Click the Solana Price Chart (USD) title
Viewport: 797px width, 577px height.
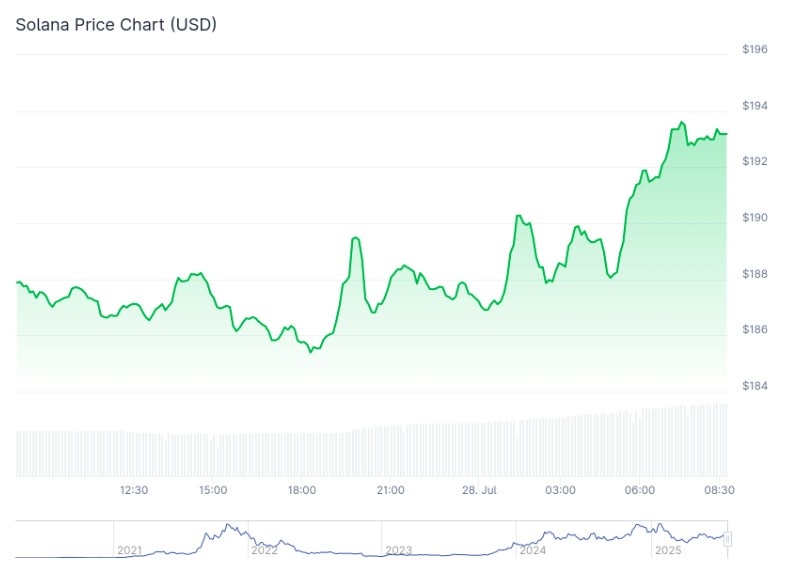click(x=116, y=24)
